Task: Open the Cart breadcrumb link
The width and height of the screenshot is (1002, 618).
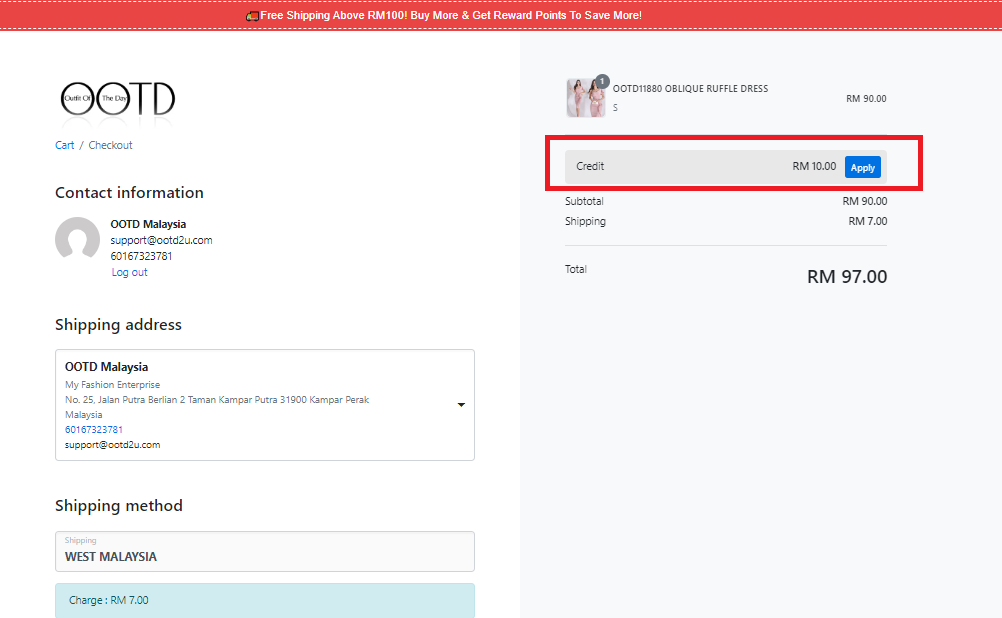Action: pos(65,145)
